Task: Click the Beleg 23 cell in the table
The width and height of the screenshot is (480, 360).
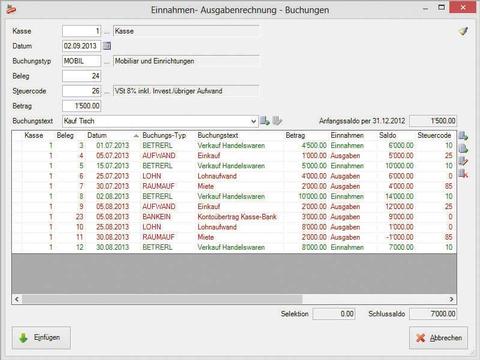Action: point(79,217)
